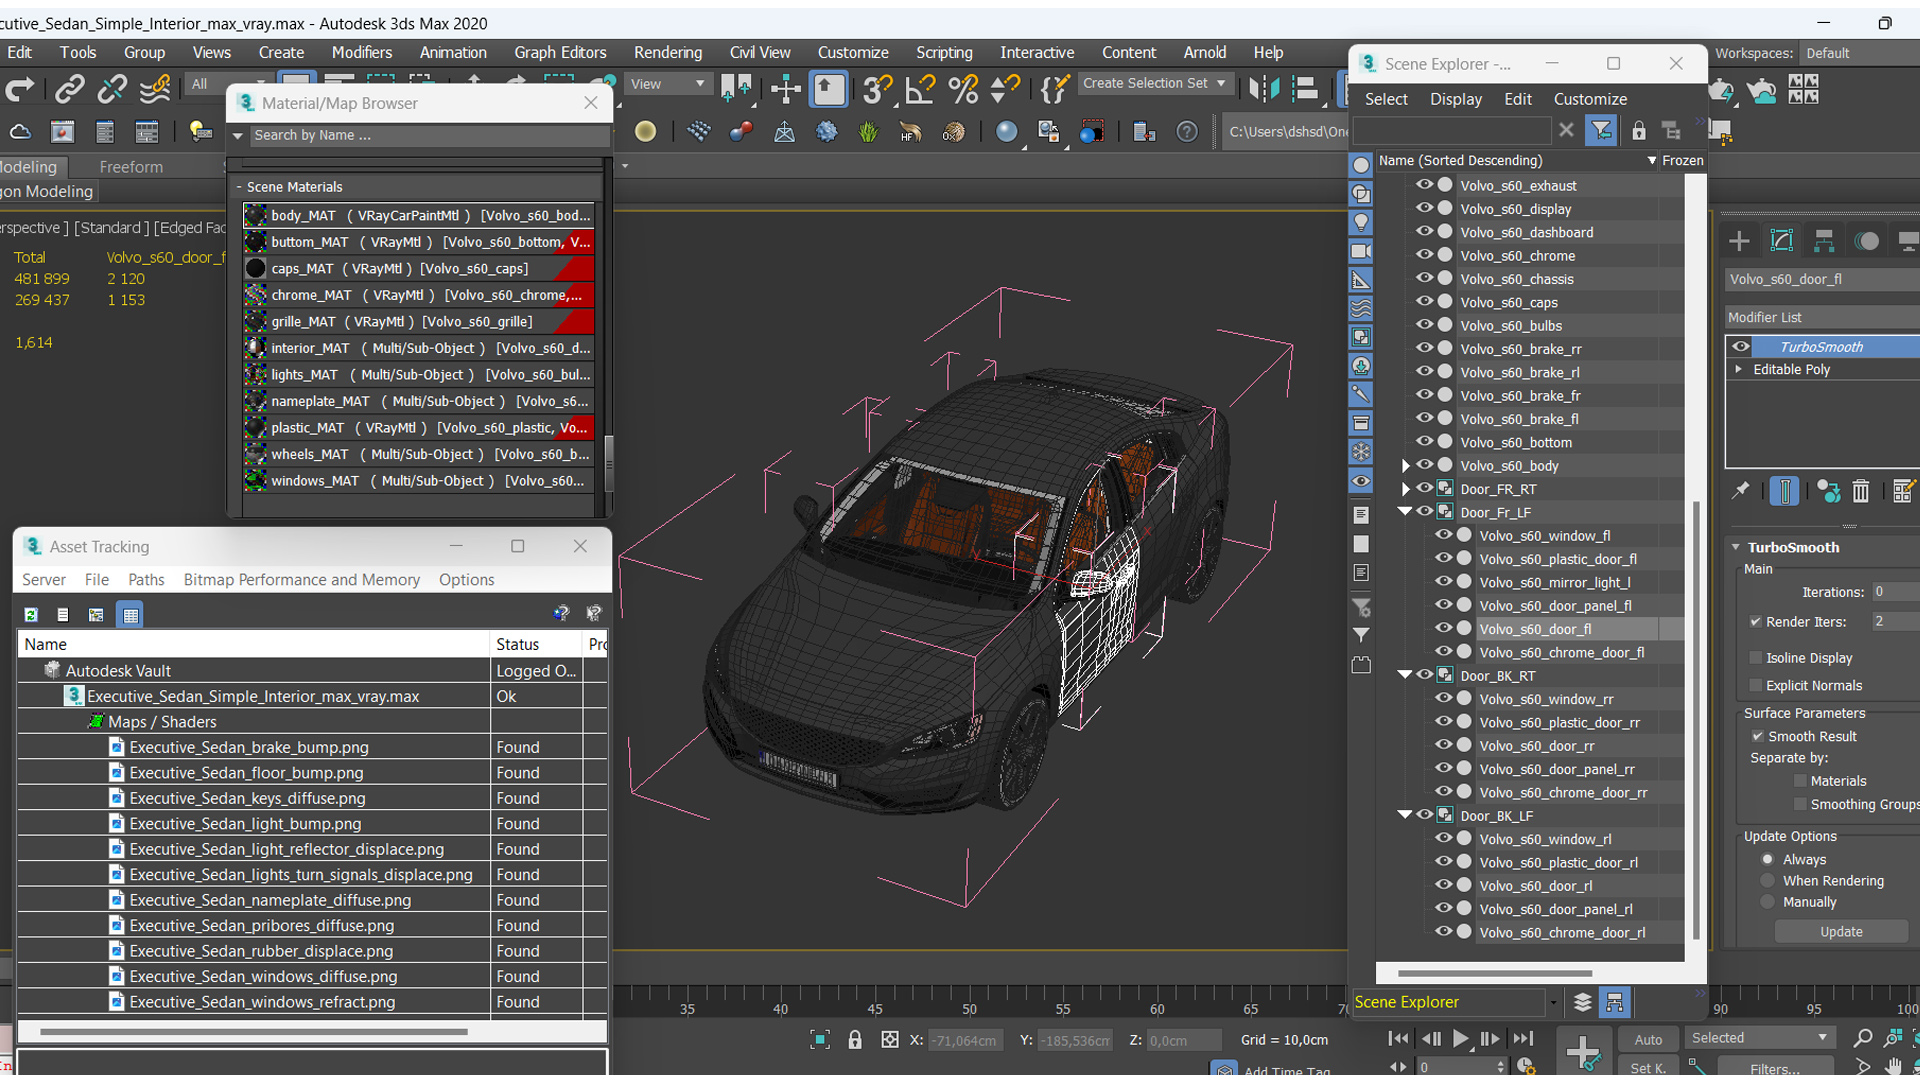Select the Link tool icon
Image resolution: width=1920 pixels, height=1080 pixels.
point(69,90)
